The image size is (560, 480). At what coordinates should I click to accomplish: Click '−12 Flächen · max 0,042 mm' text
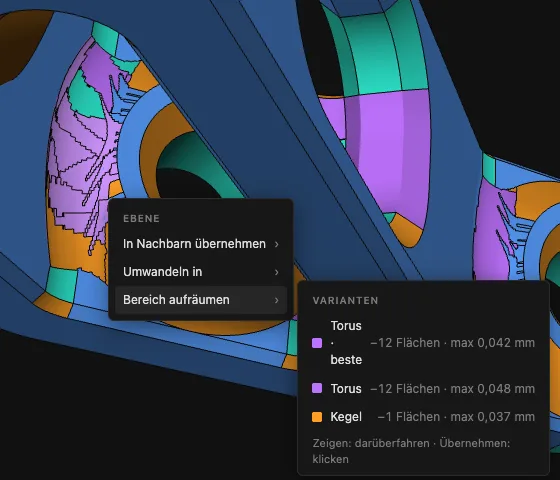click(x=452, y=343)
